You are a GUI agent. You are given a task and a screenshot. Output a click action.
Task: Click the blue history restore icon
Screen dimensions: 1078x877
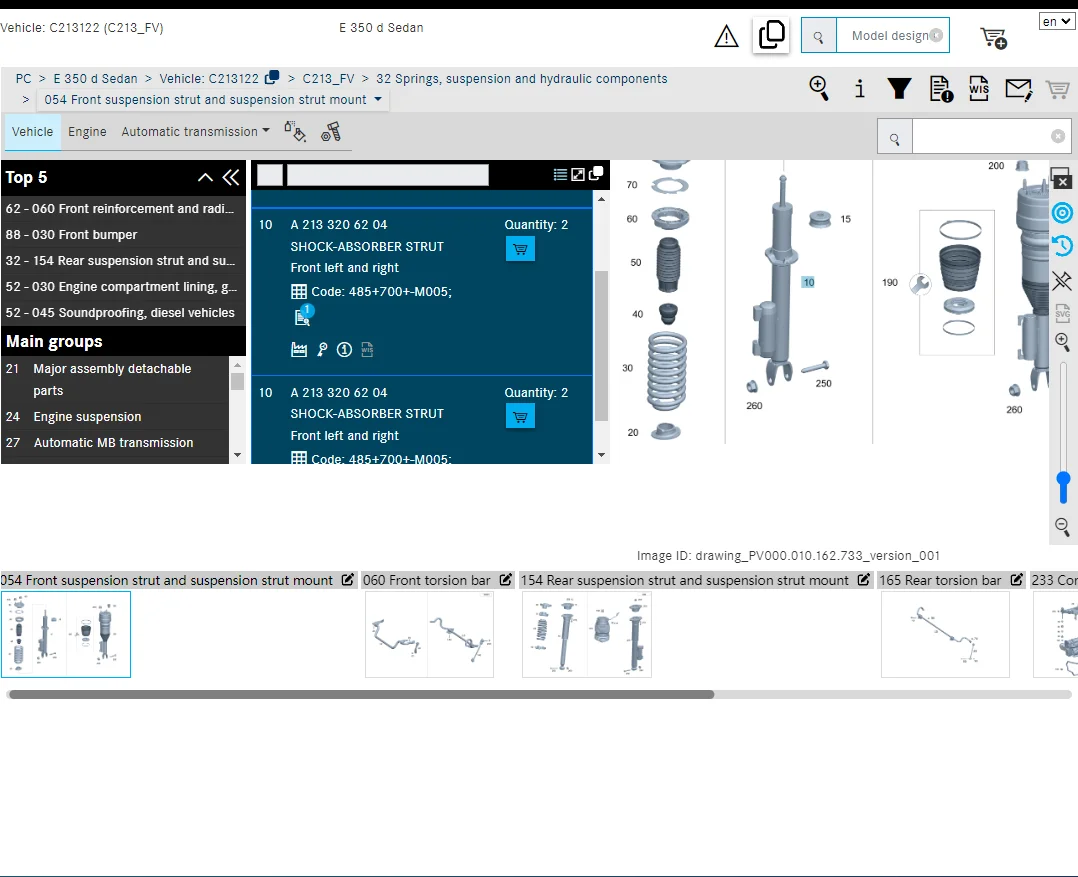click(x=1062, y=246)
